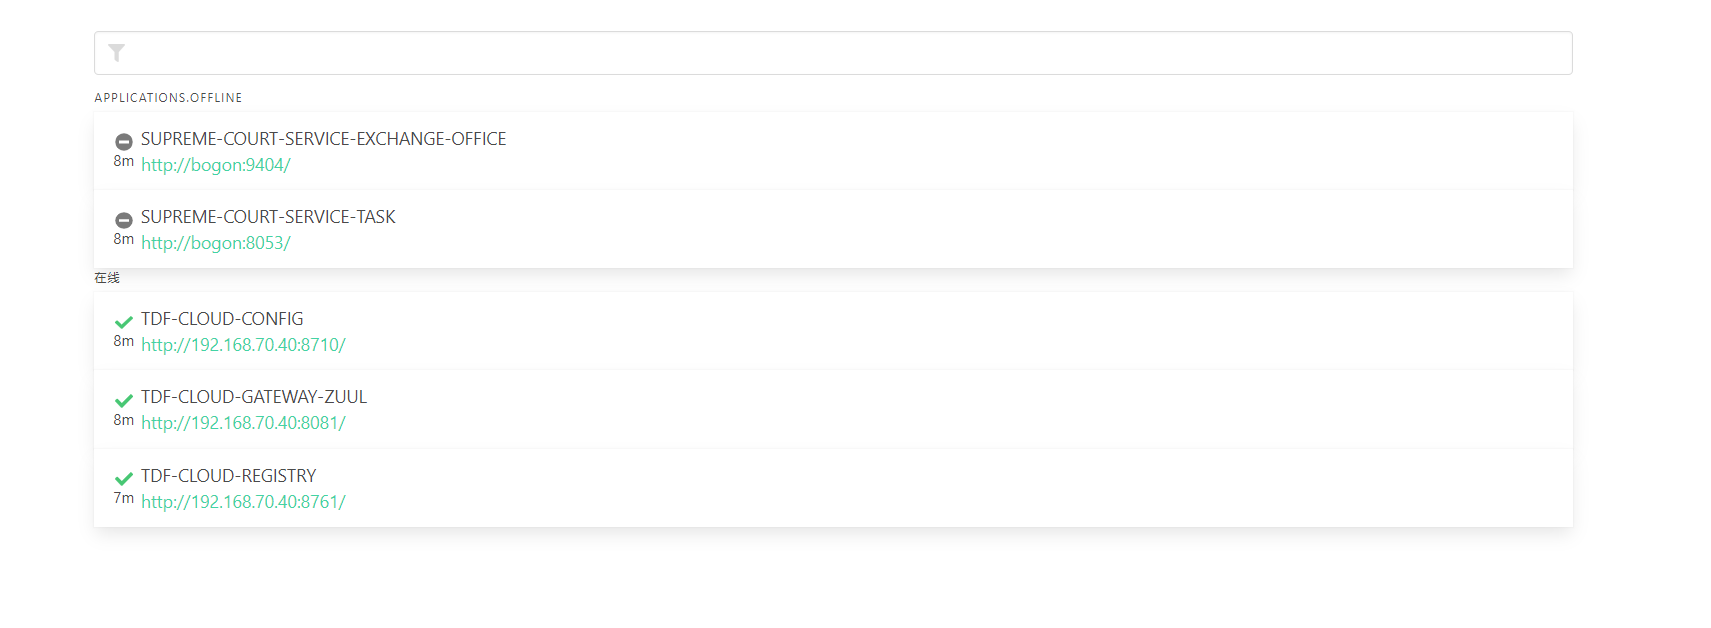Open link http://192.168.70.40:8710/
Image resolution: width=1711 pixels, height=628 pixels.
point(243,345)
